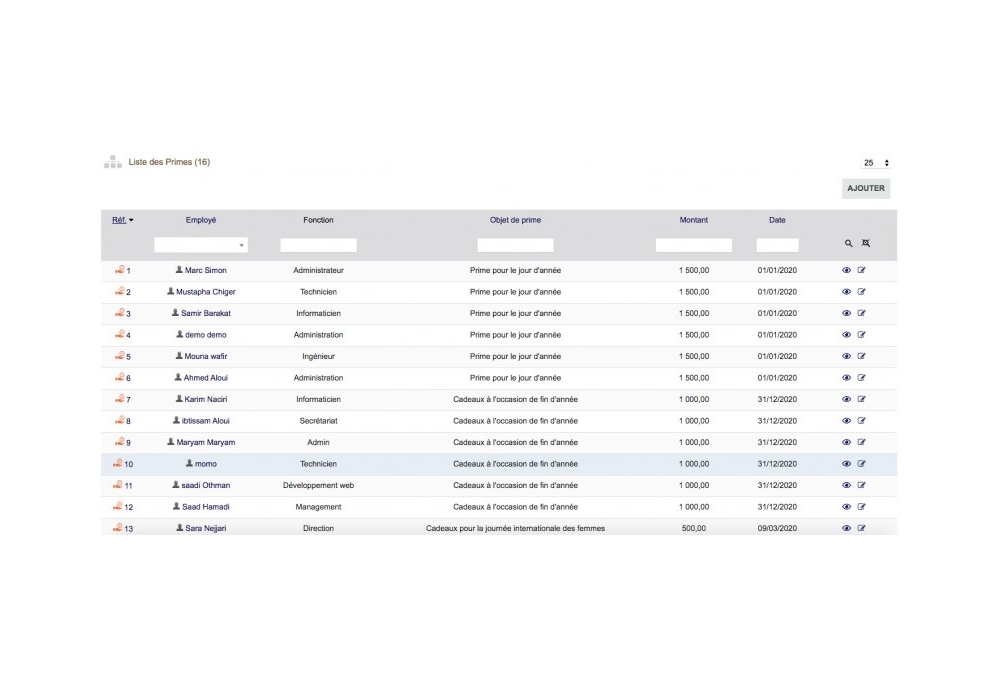Screen dimensions: 1000x679
Task: Click inside the Date filter field
Action: point(777,244)
